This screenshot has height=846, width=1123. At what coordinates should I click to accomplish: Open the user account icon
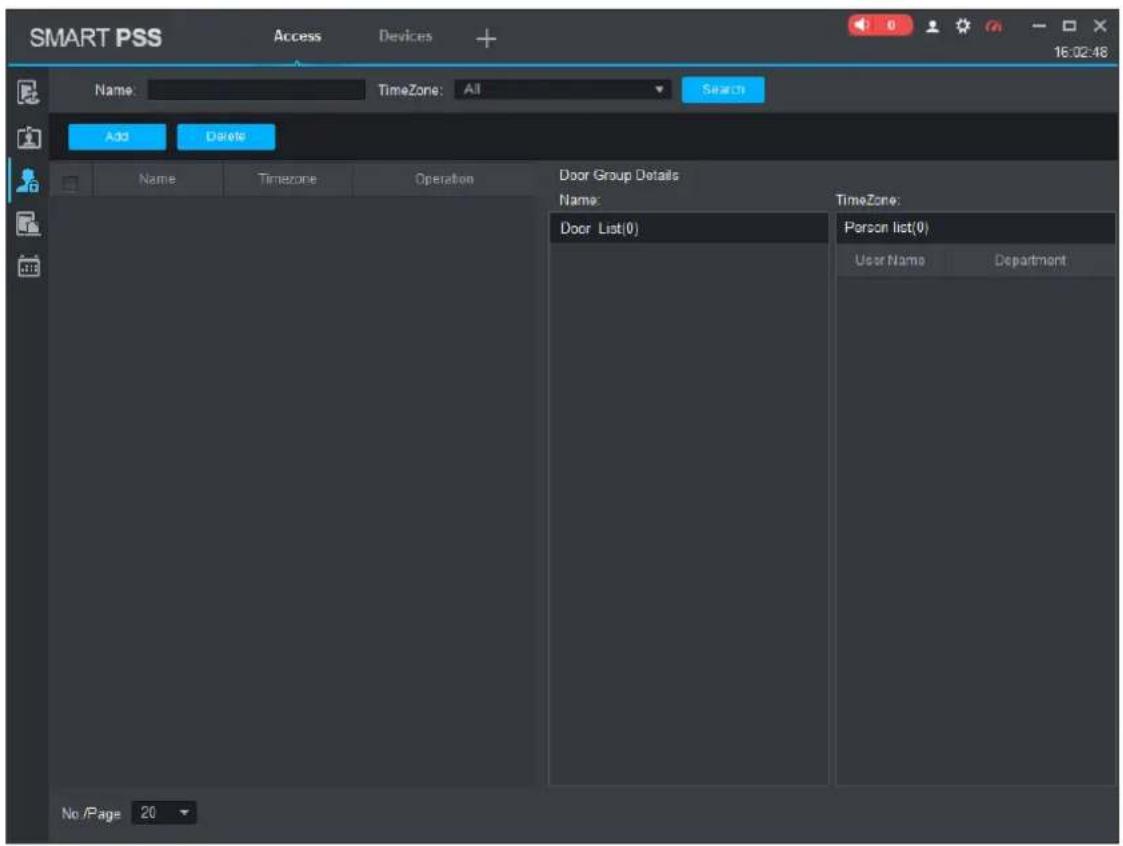(x=932, y=27)
